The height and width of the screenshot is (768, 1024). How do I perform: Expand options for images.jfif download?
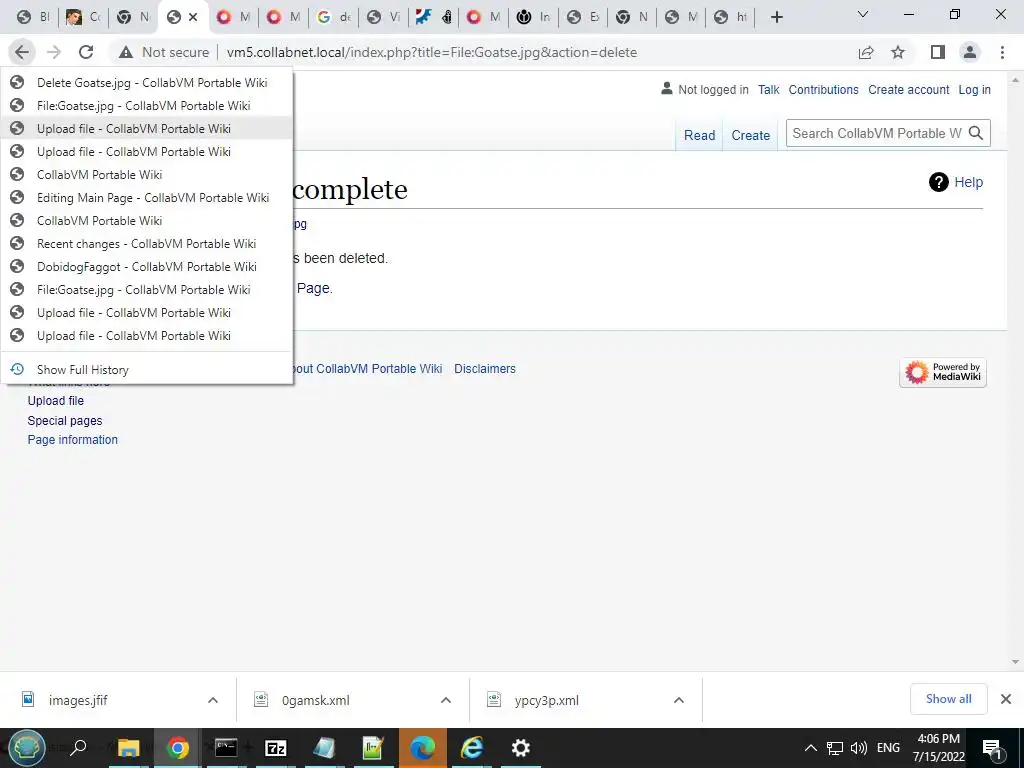(213, 700)
